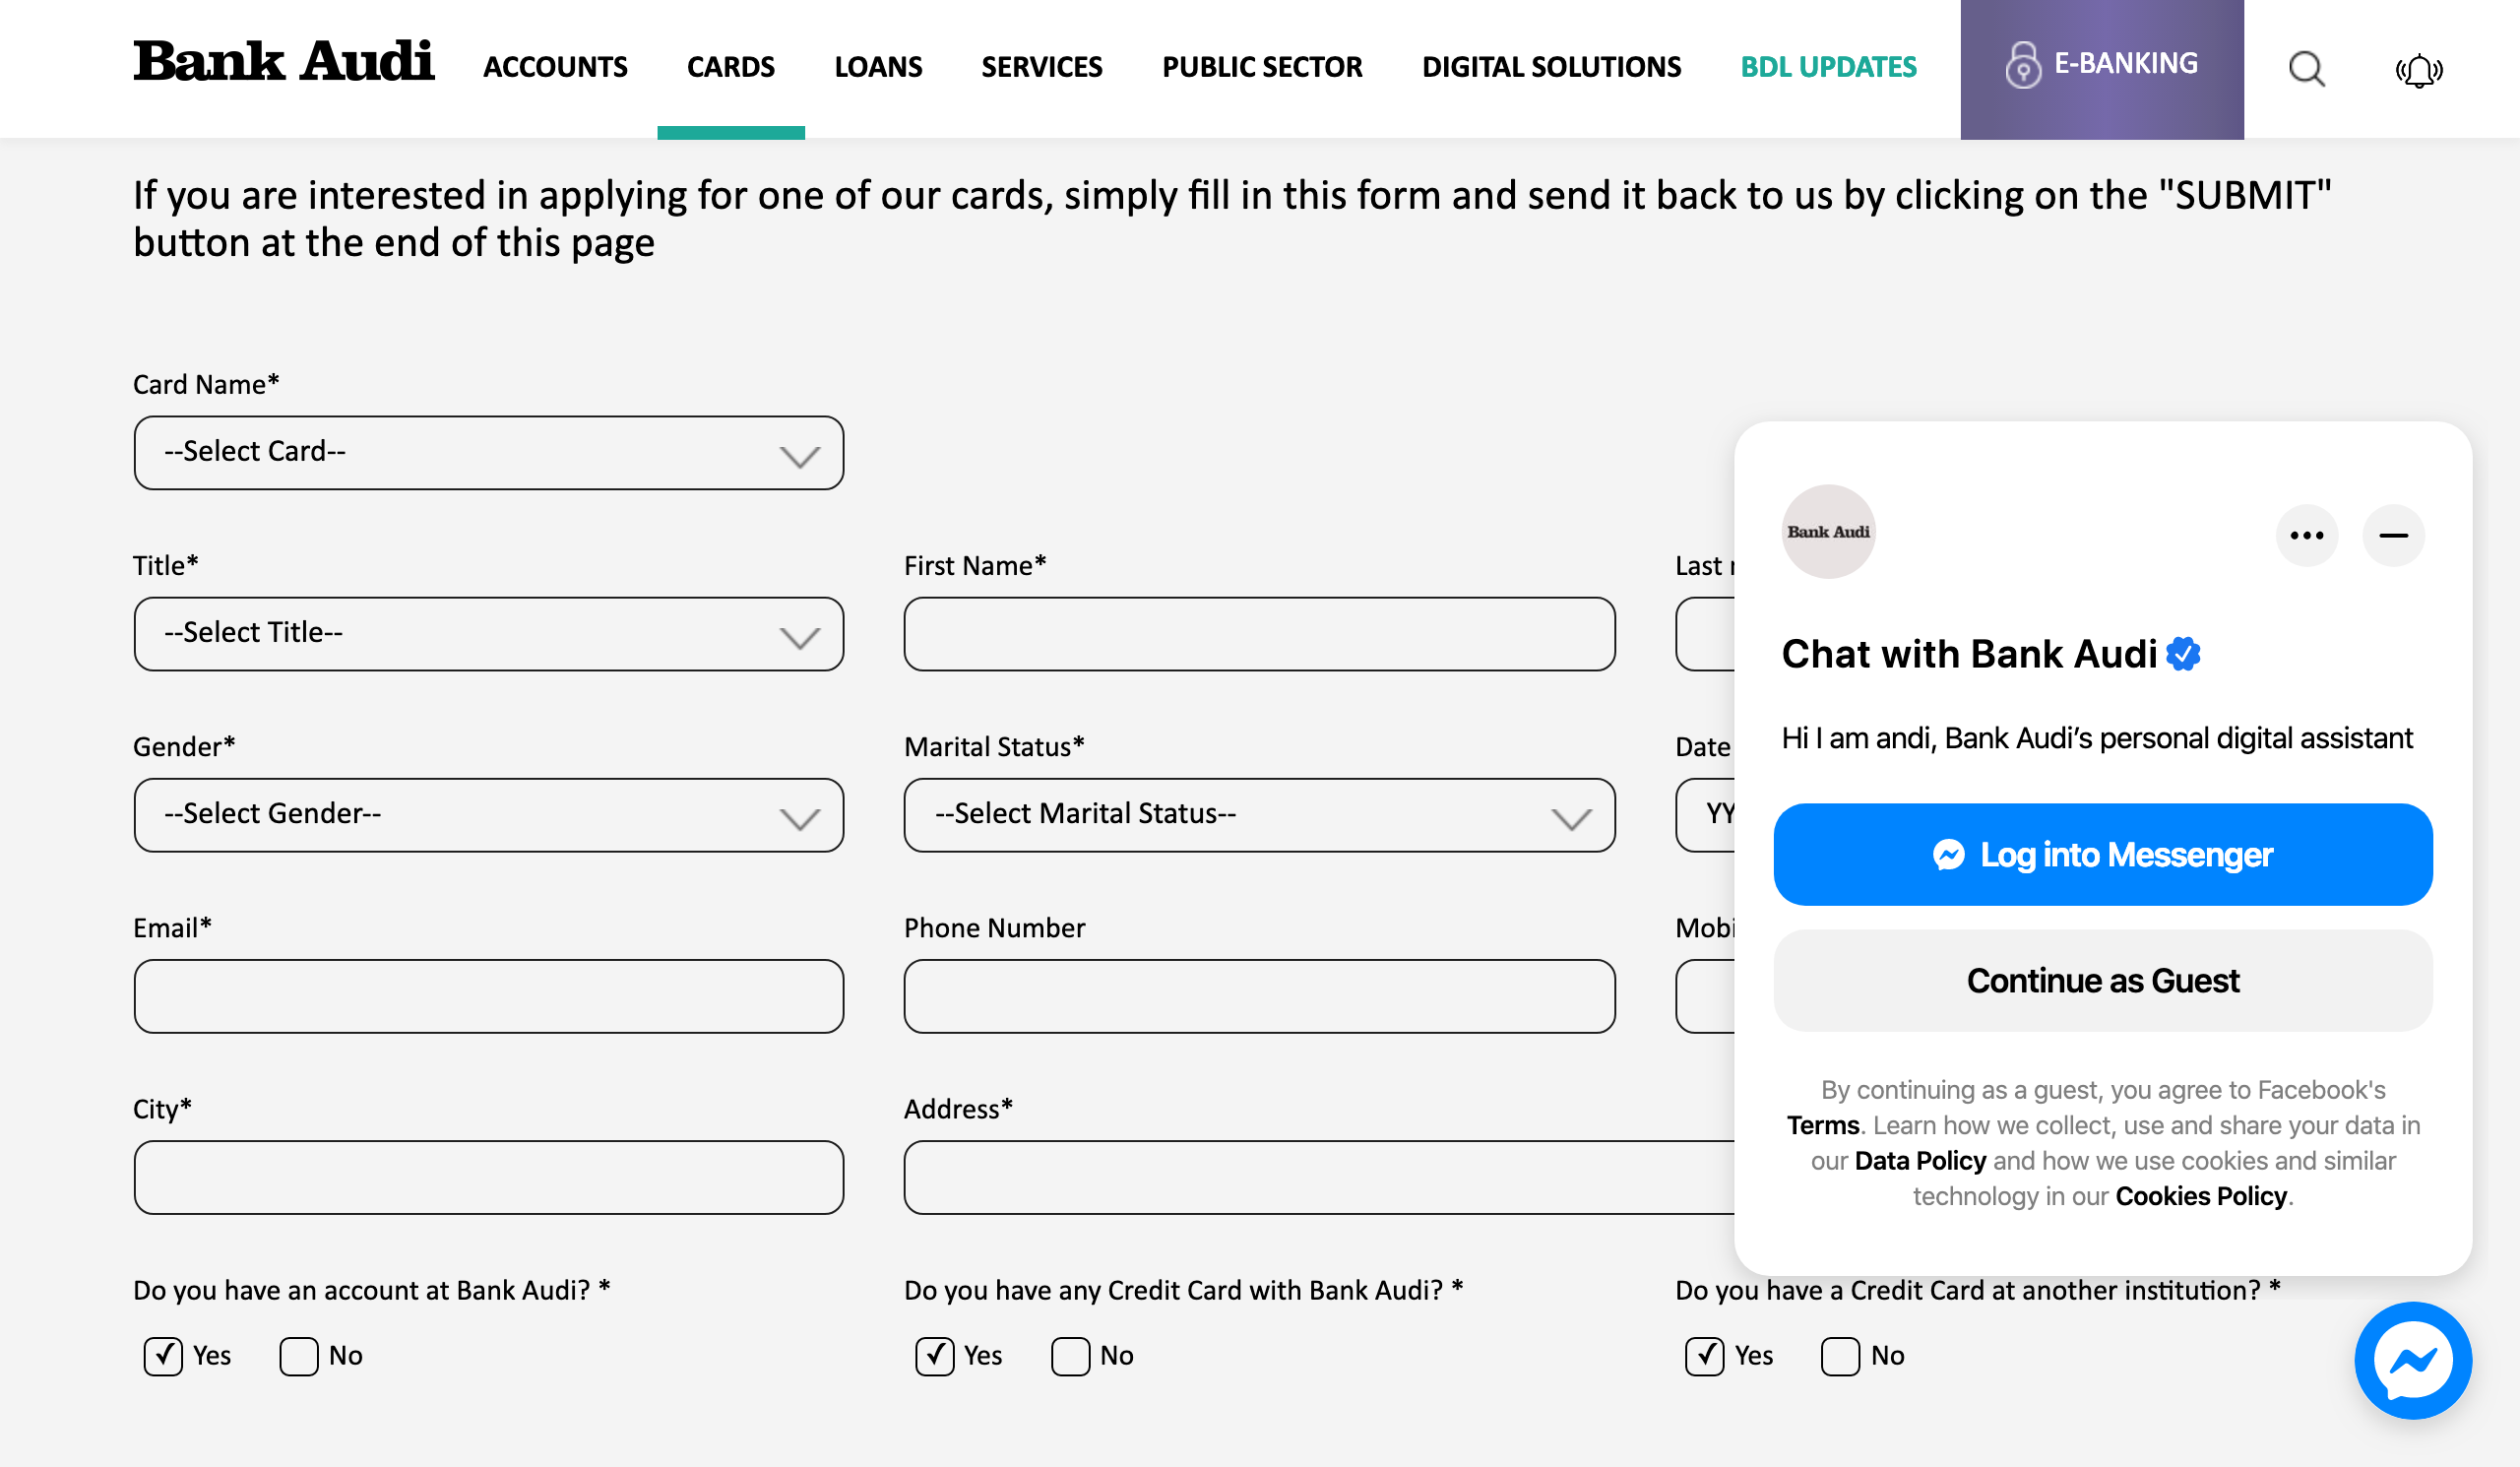Check No for Credit Card with Bank Audi
The height and width of the screenshot is (1467, 2520).
(1070, 1356)
